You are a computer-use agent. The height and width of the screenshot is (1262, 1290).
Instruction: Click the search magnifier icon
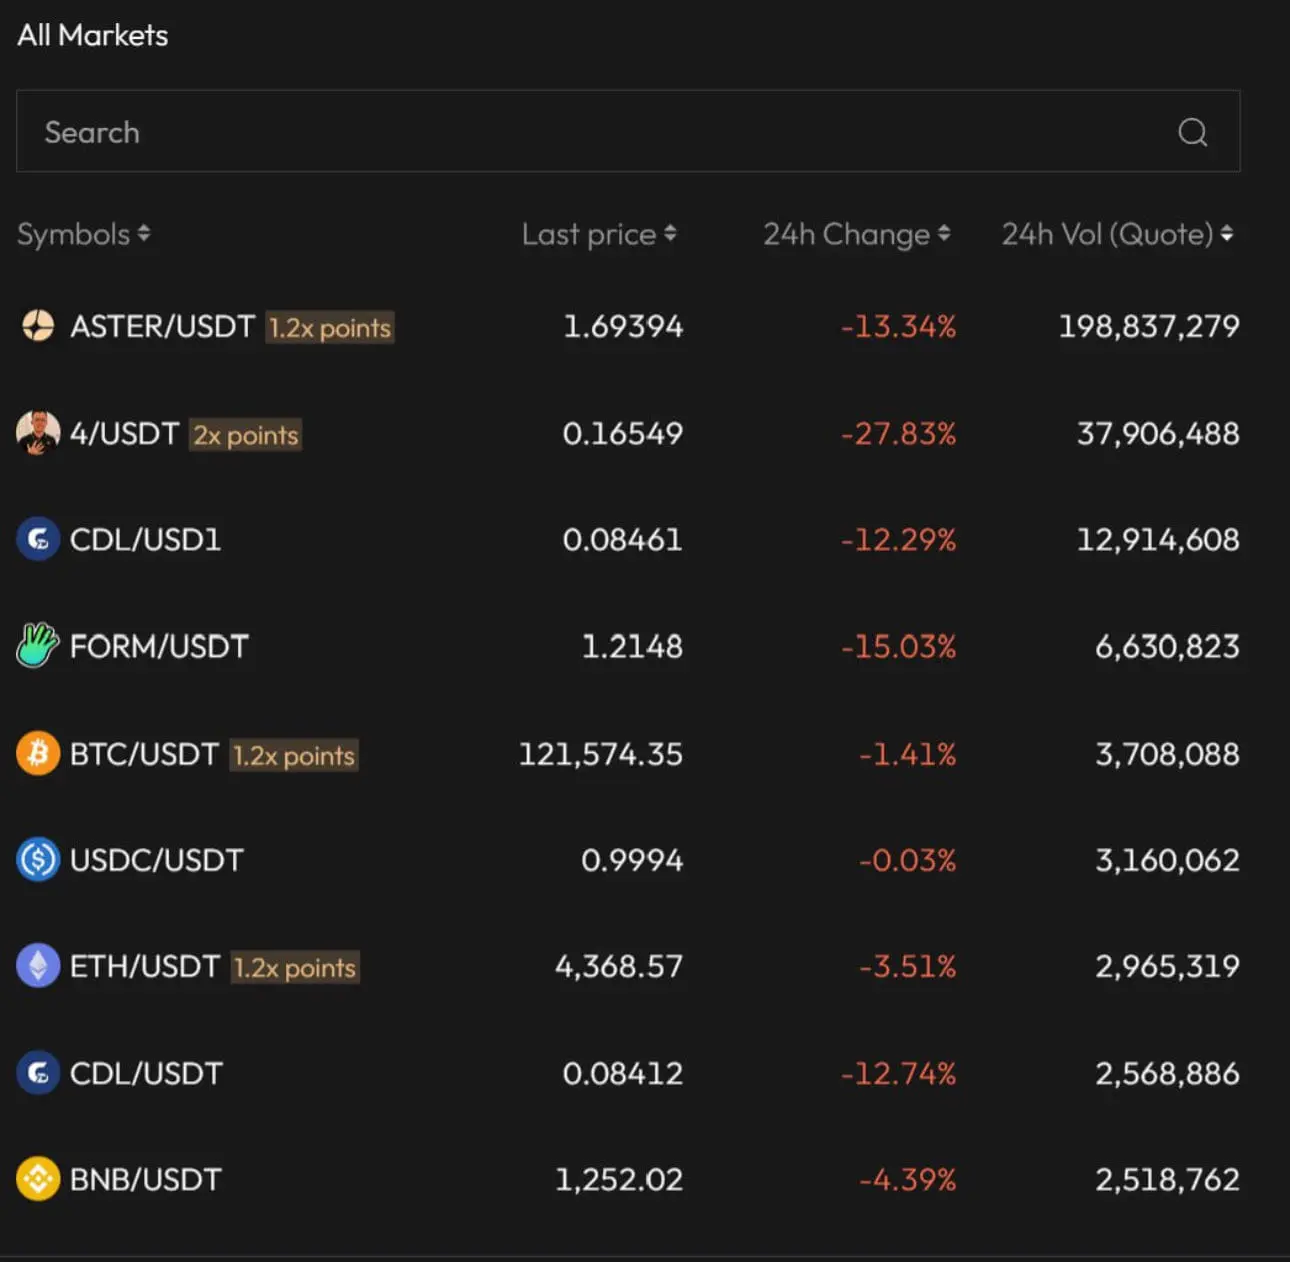pos(1192,132)
